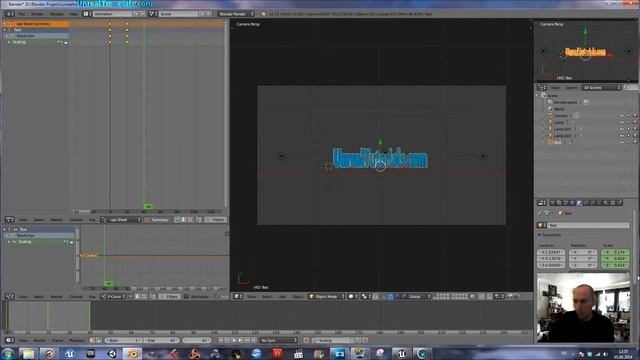Open the 3D View Add menu
This screenshot has height=360, width=640.
(282, 297)
